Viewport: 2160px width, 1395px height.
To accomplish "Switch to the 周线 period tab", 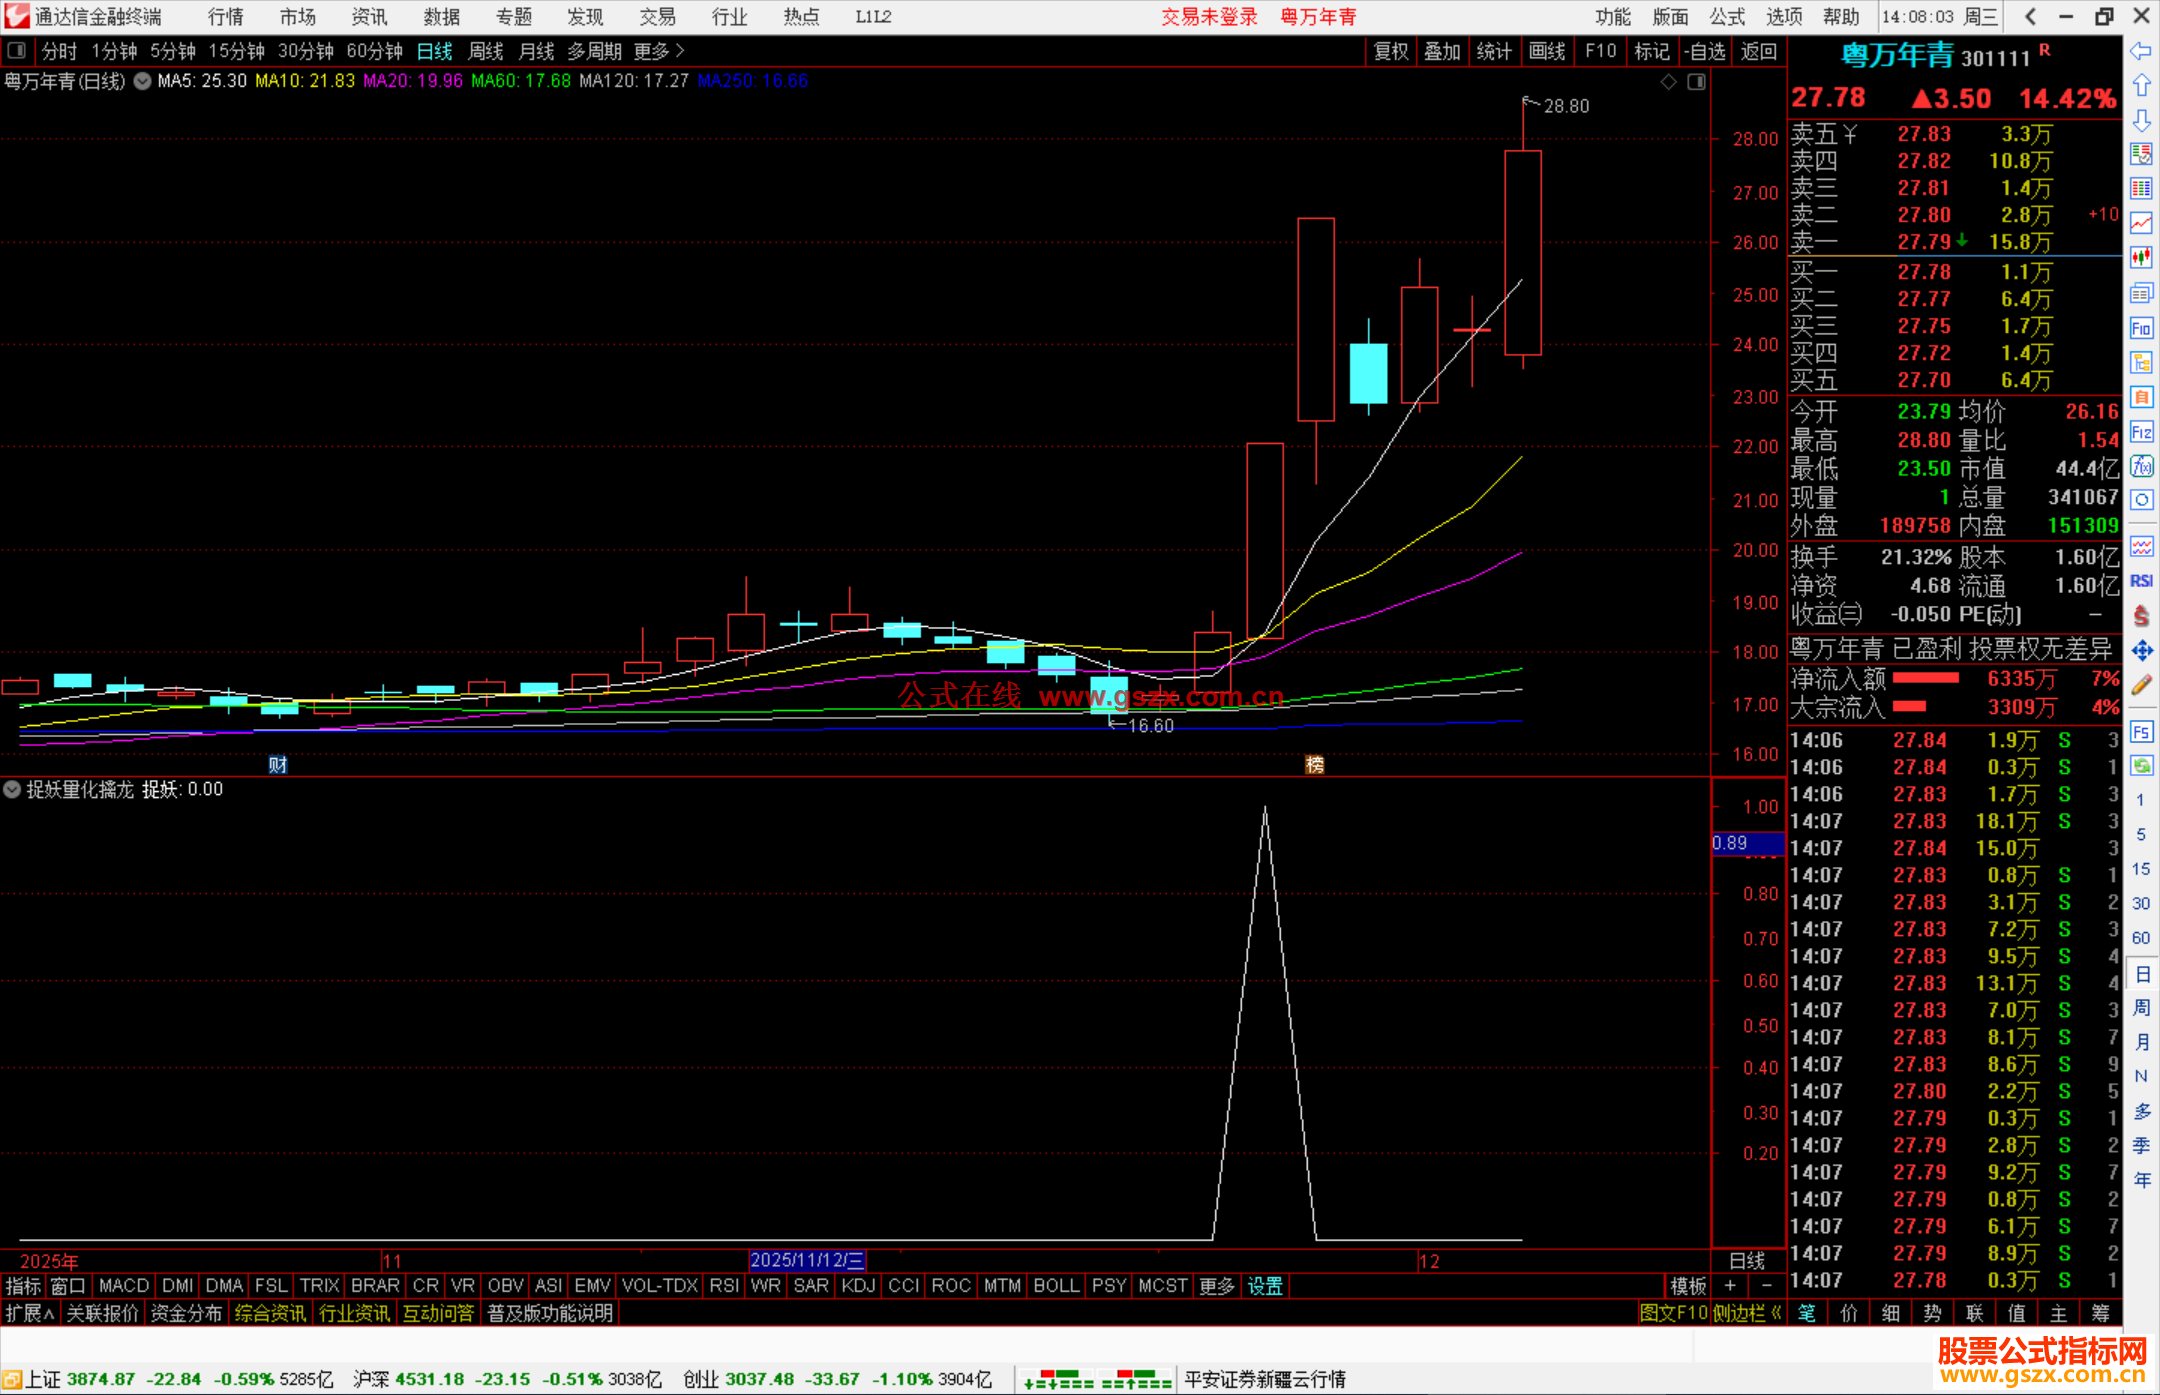I will [x=486, y=51].
